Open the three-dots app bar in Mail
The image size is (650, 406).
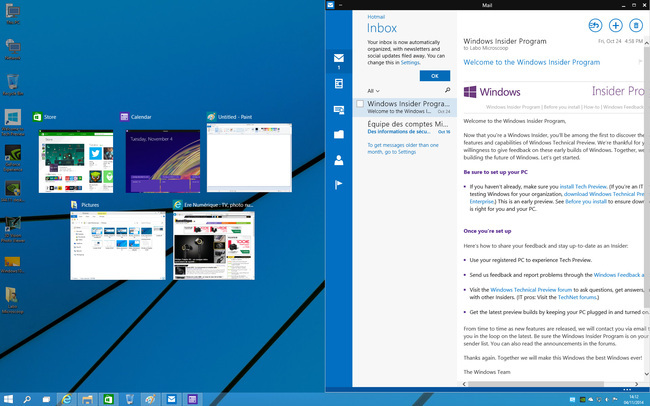click(627, 389)
